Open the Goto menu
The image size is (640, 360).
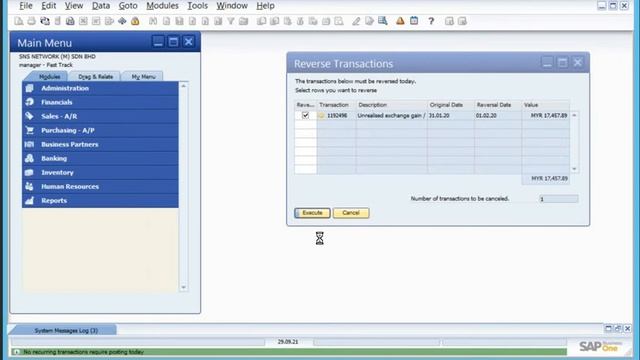coord(128,6)
